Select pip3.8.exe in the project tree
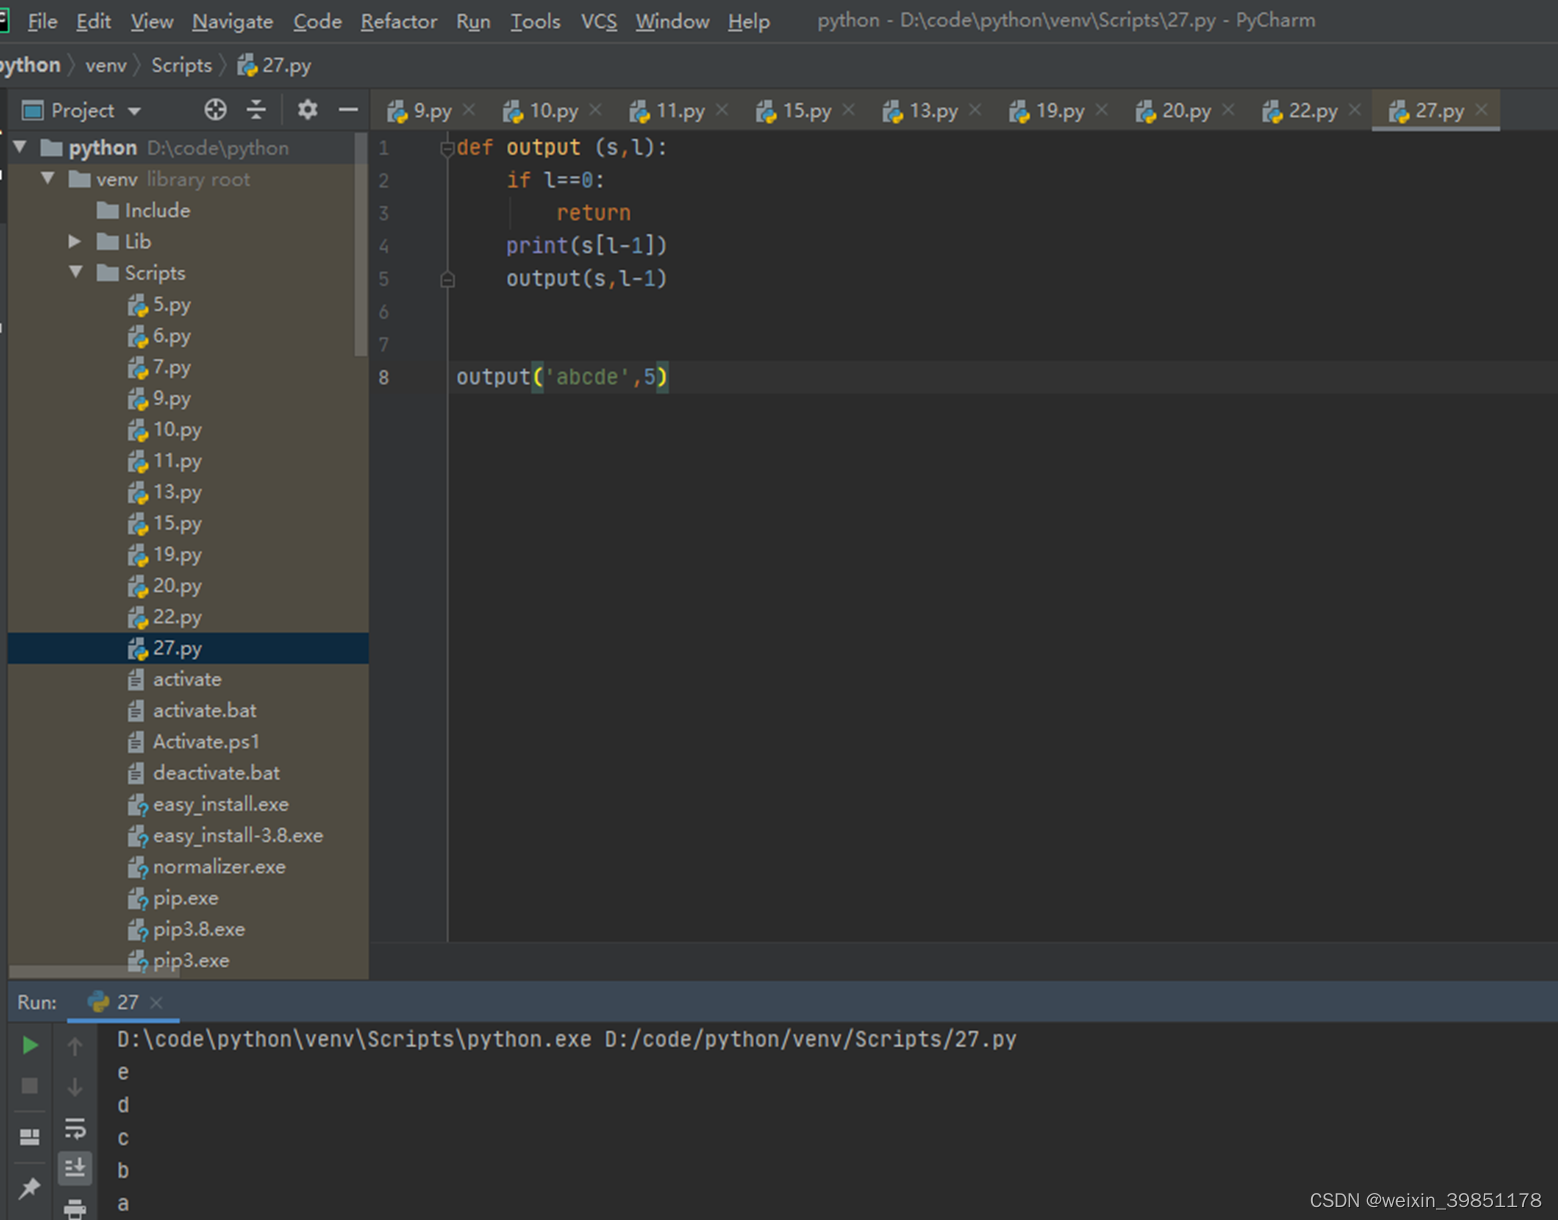This screenshot has height=1220, width=1558. (x=198, y=929)
